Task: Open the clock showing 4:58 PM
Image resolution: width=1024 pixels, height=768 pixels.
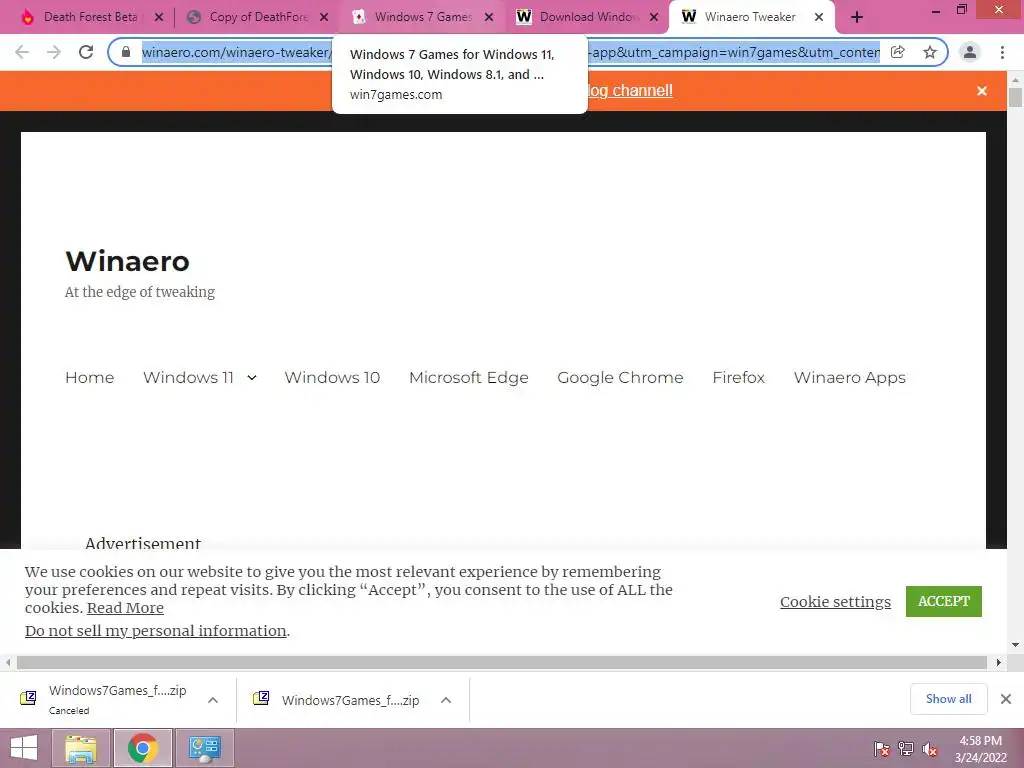Action: tap(980, 749)
